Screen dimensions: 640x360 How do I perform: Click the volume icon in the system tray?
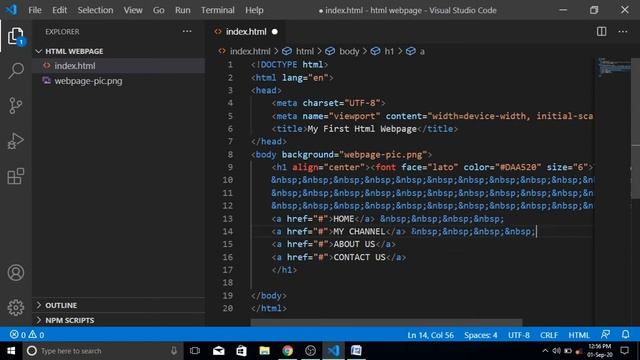point(556,351)
